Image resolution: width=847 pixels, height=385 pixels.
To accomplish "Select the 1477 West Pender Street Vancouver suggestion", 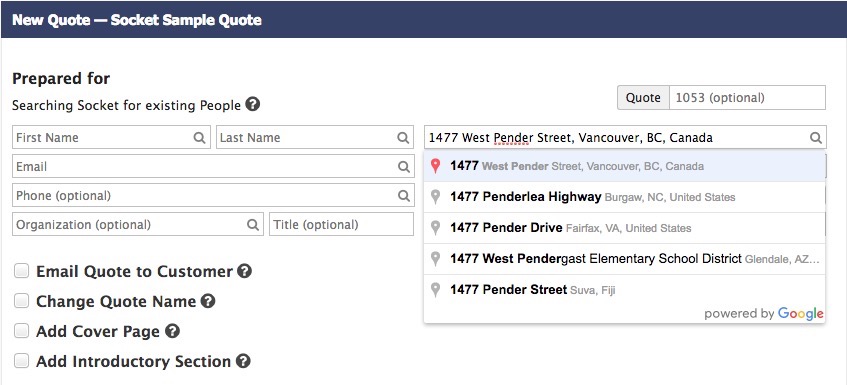I will tap(624, 166).
